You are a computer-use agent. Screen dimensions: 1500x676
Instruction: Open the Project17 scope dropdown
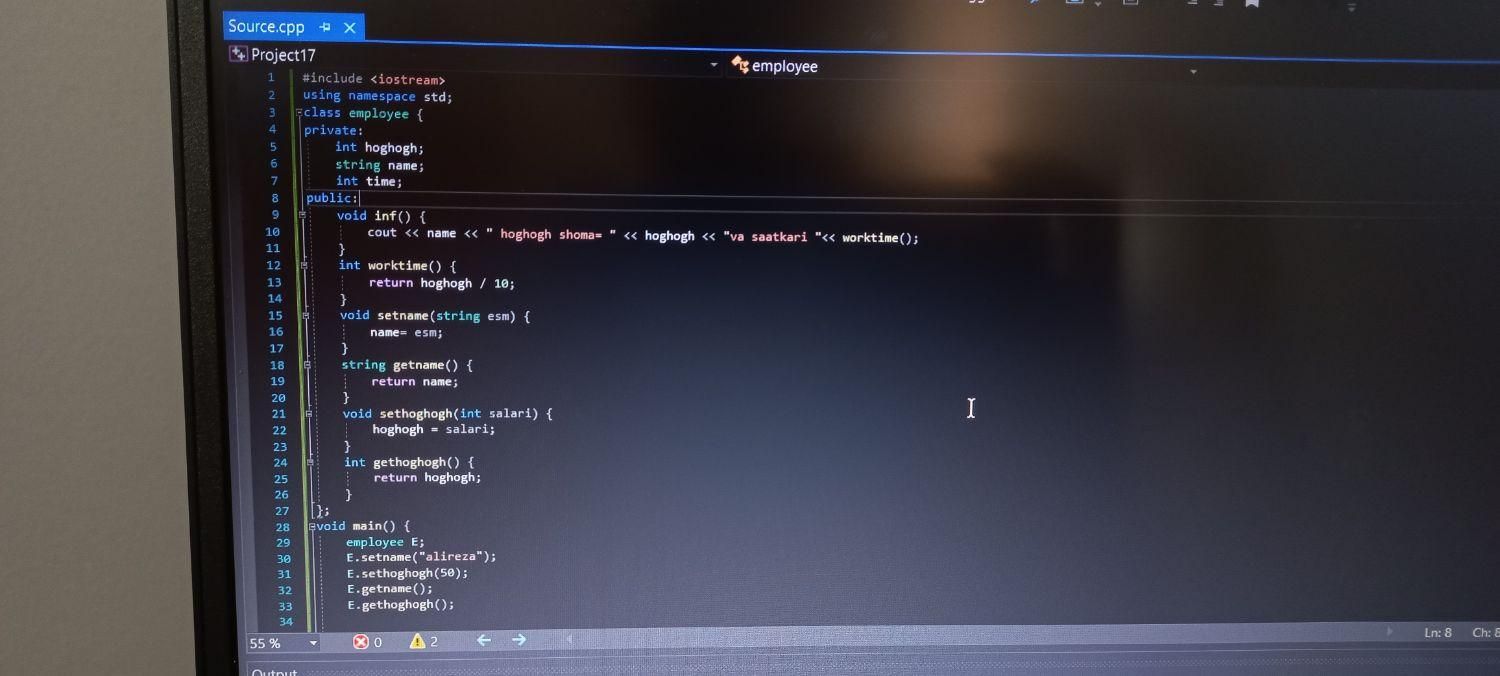pos(714,65)
